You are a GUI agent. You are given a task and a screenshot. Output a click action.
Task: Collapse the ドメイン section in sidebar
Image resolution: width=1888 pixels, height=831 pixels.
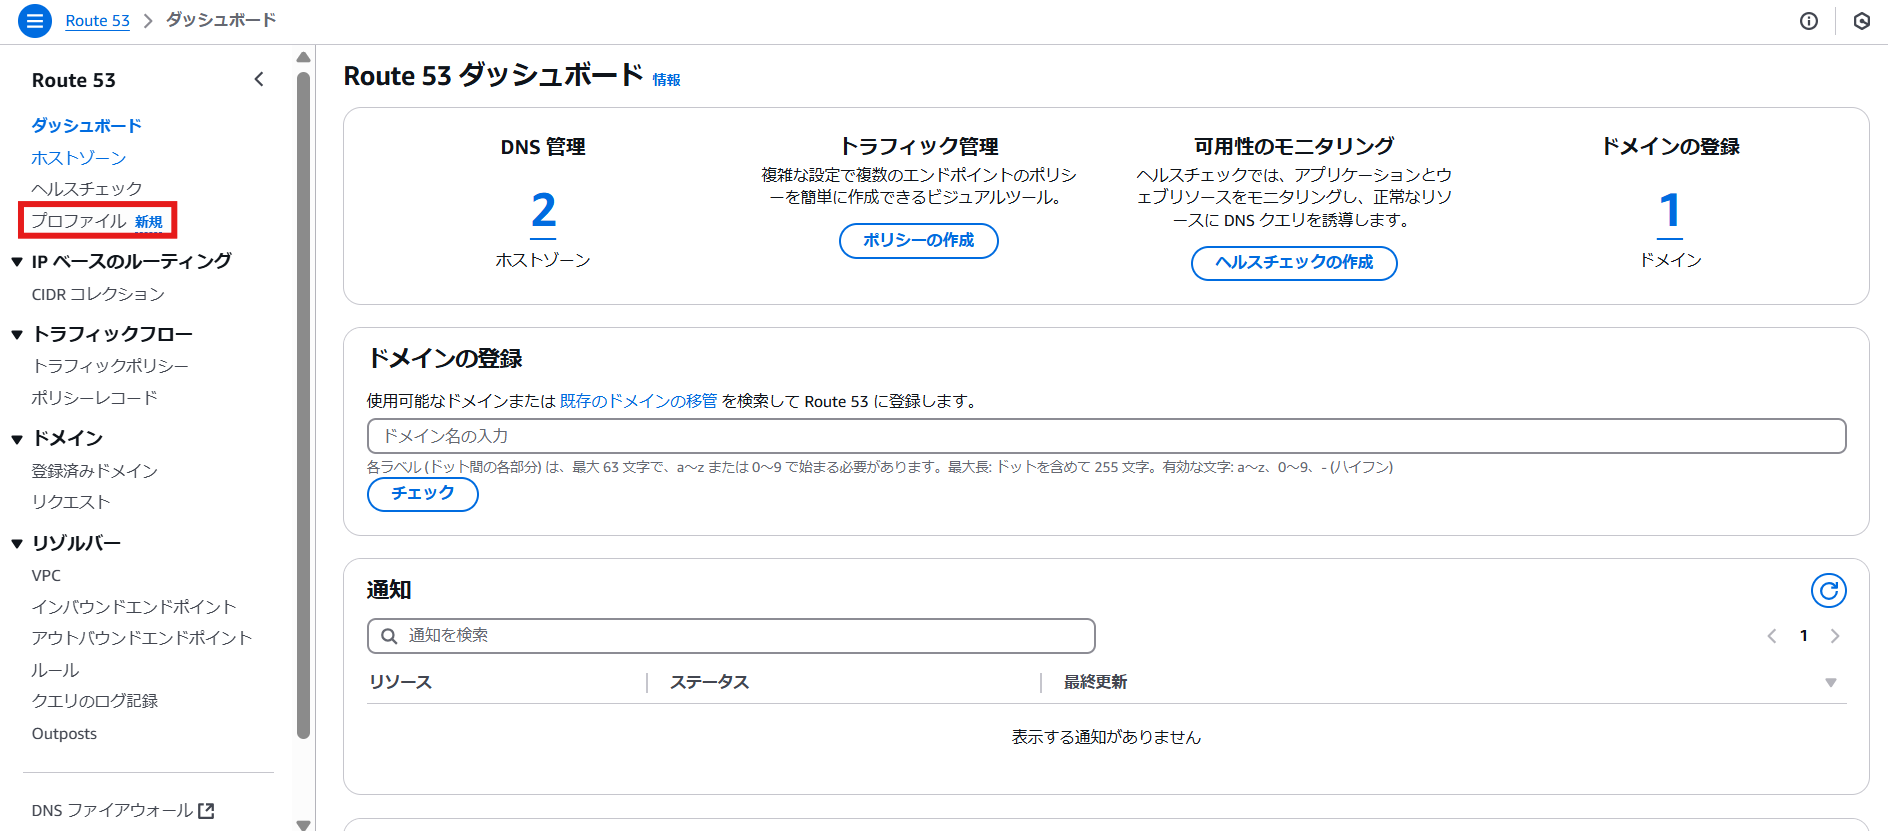pos(17,439)
